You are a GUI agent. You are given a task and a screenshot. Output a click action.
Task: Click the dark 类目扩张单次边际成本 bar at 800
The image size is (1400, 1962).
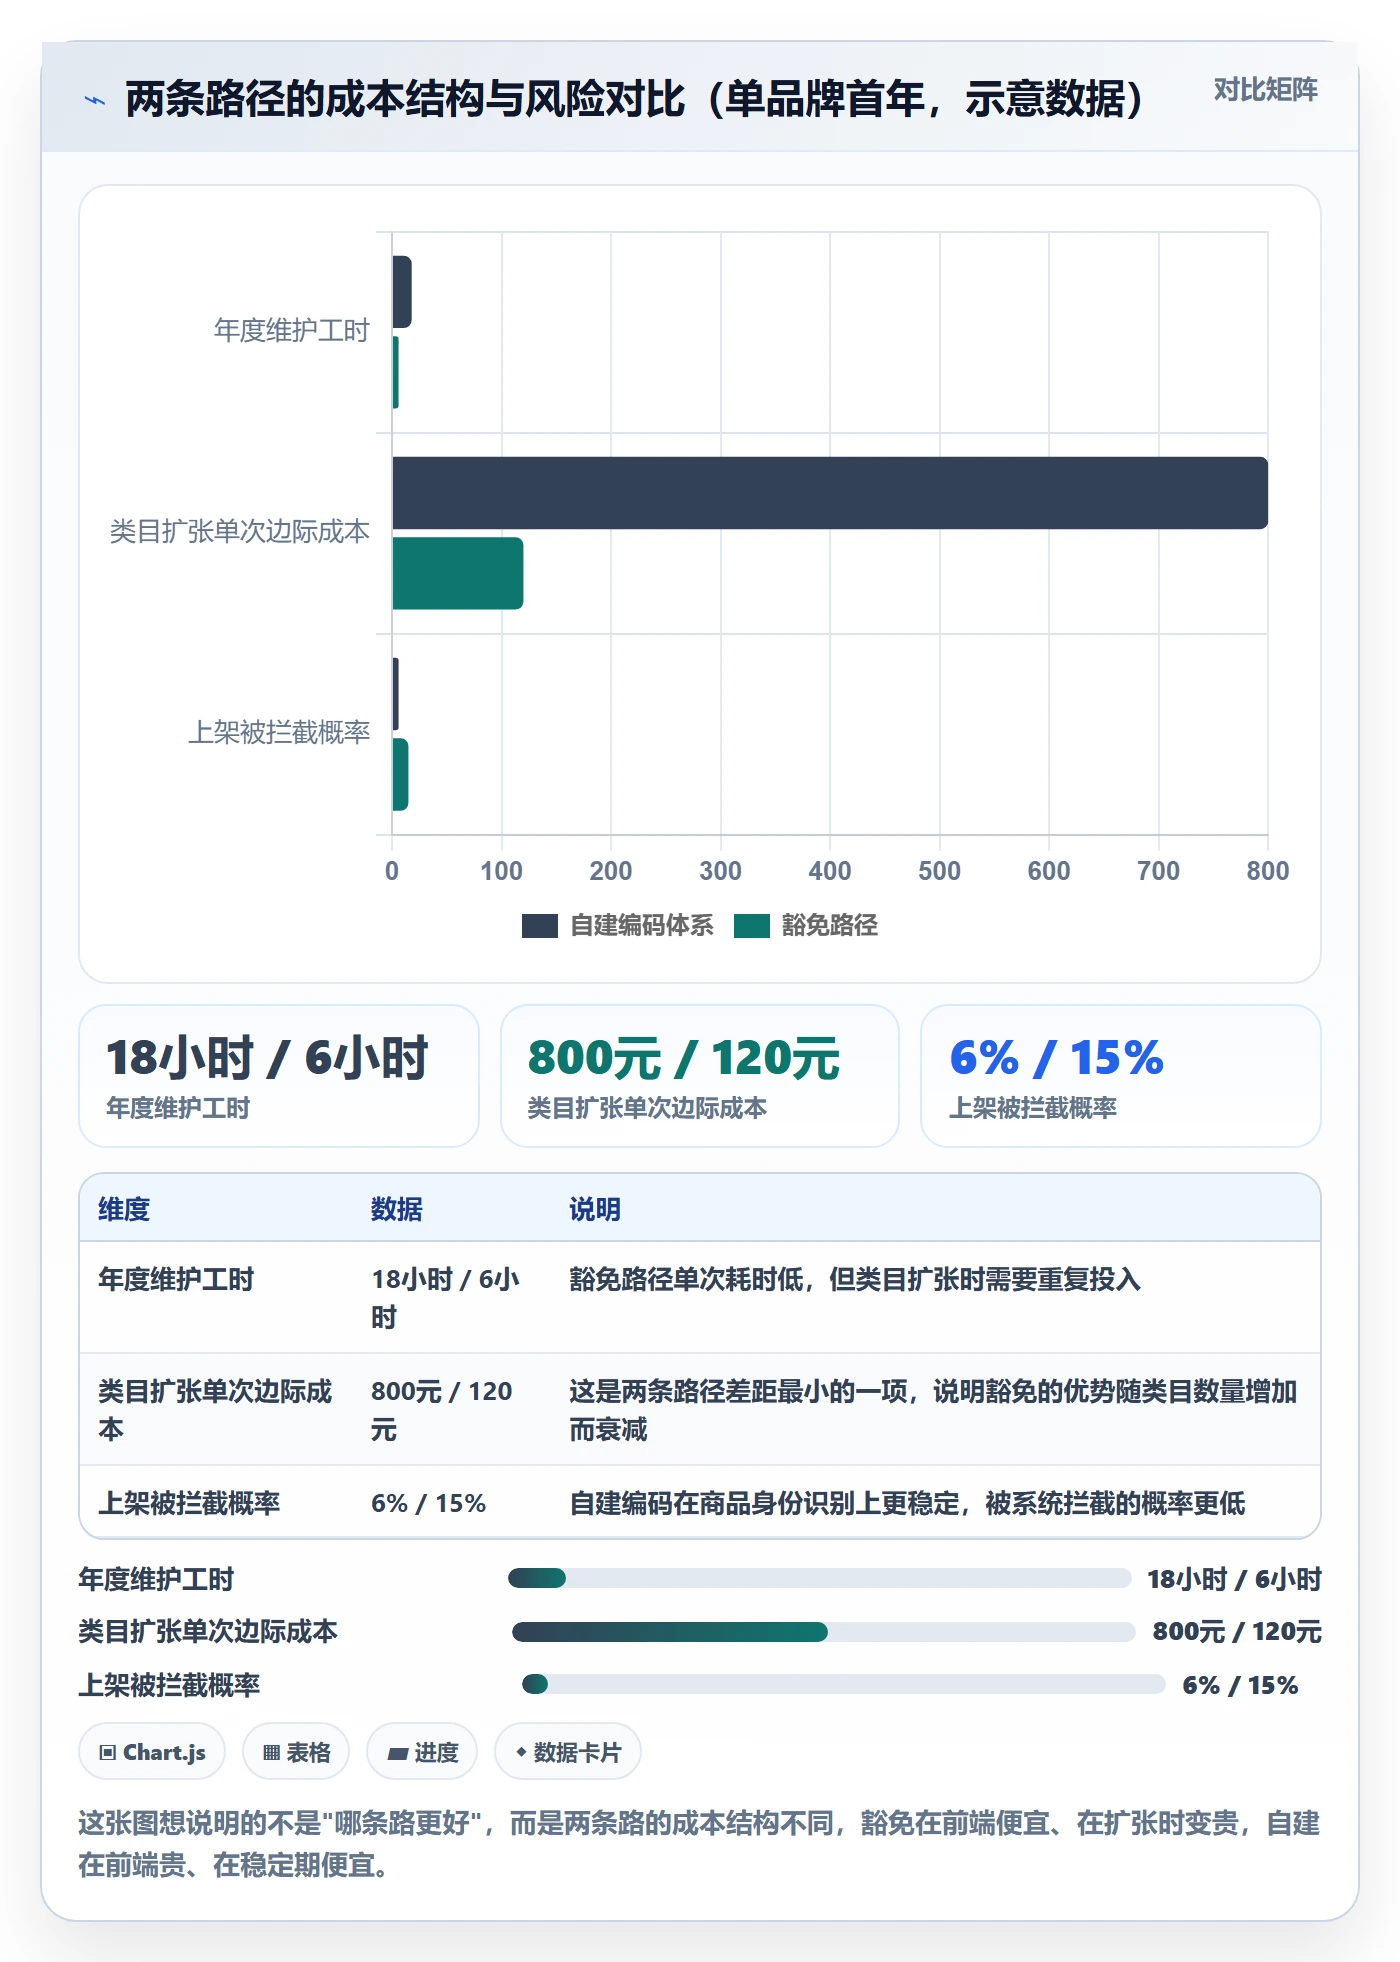(830, 493)
